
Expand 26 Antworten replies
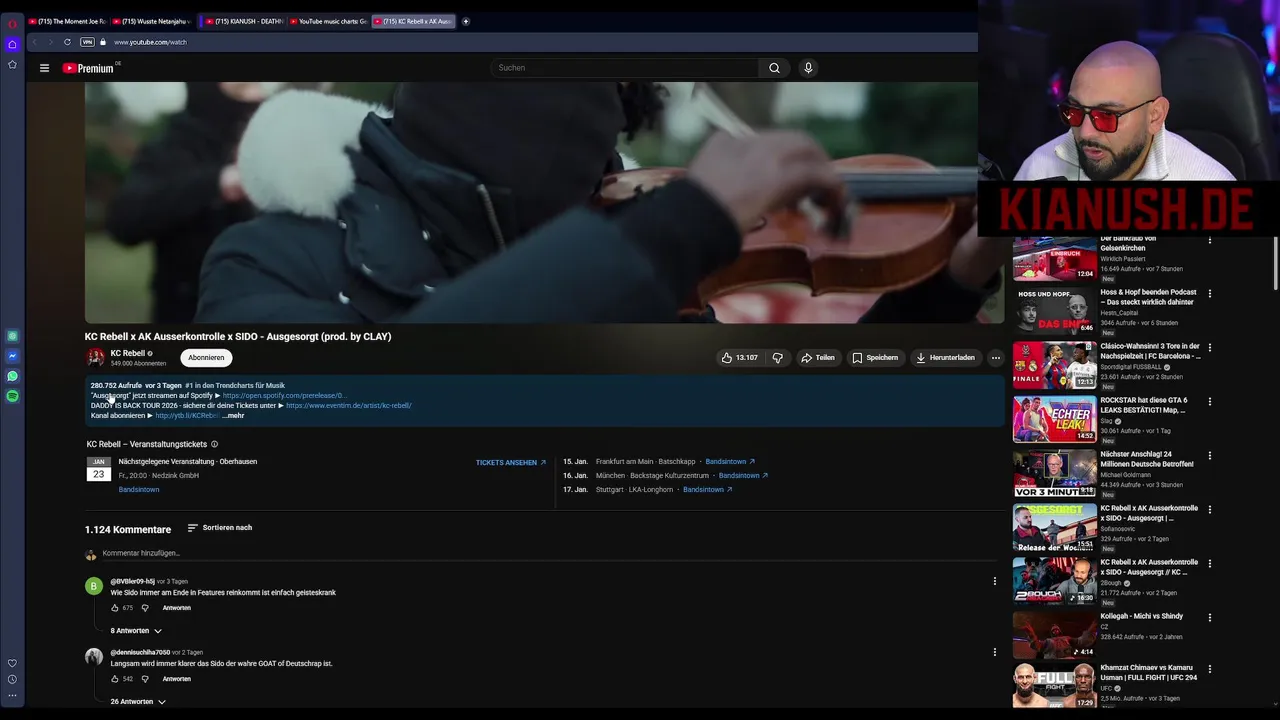[138, 702]
